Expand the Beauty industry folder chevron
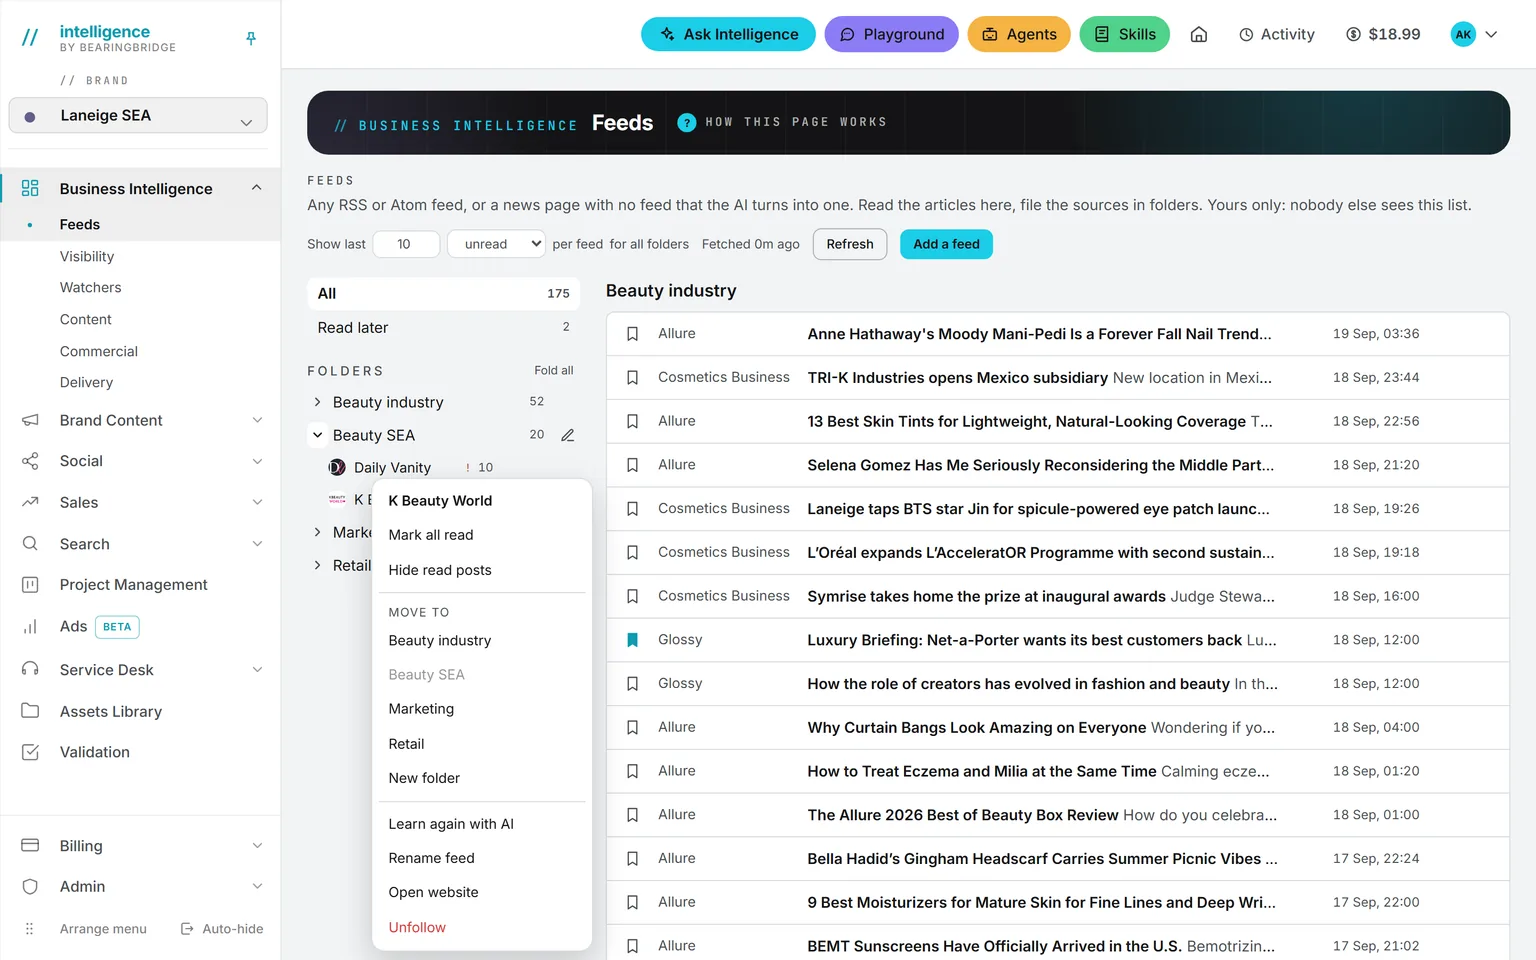 click(317, 402)
